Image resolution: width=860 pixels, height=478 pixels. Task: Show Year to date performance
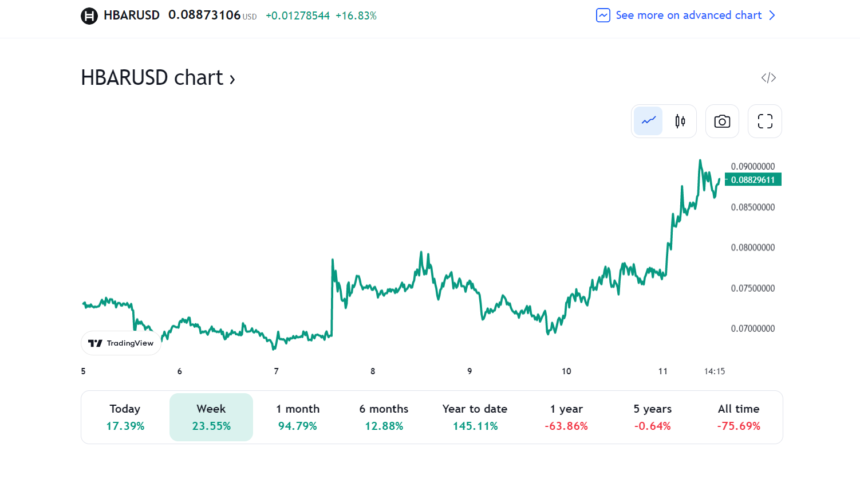click(474, 417)
